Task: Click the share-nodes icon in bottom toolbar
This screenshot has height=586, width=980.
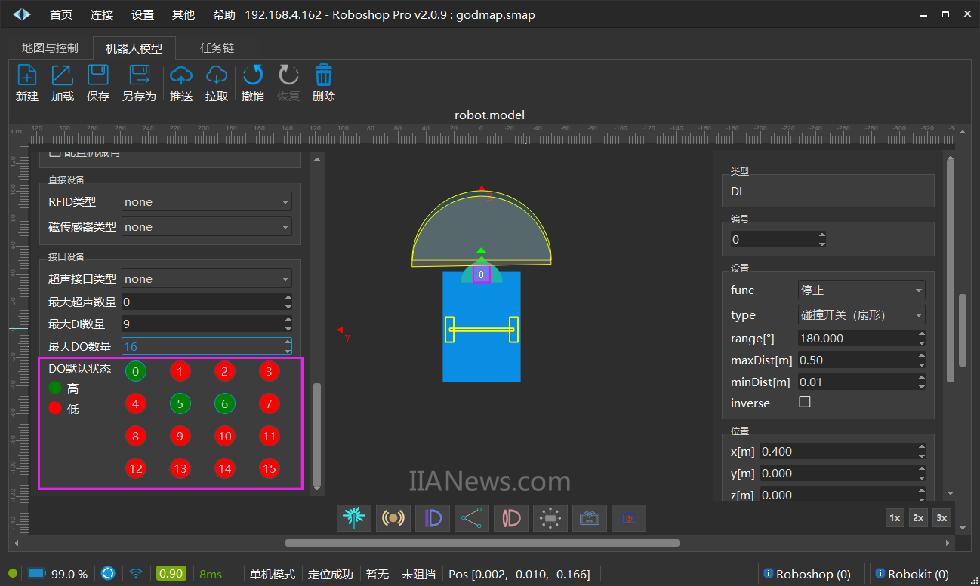Action: (471, 518)
